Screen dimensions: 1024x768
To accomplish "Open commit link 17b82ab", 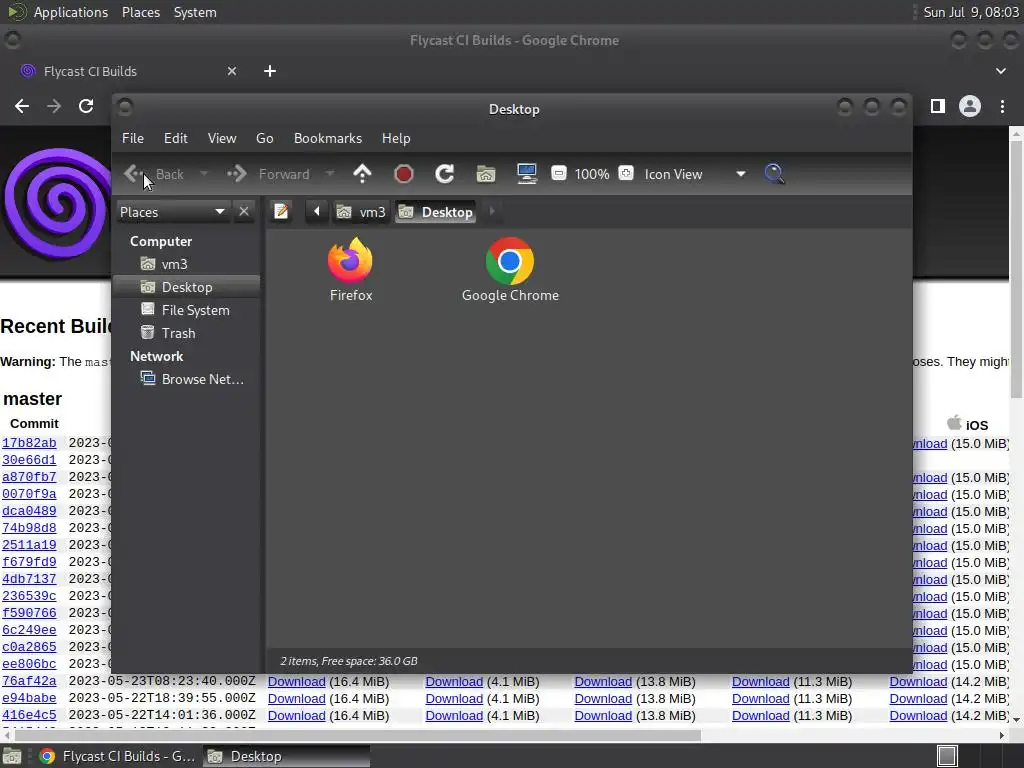I will [x=29, y=443].
